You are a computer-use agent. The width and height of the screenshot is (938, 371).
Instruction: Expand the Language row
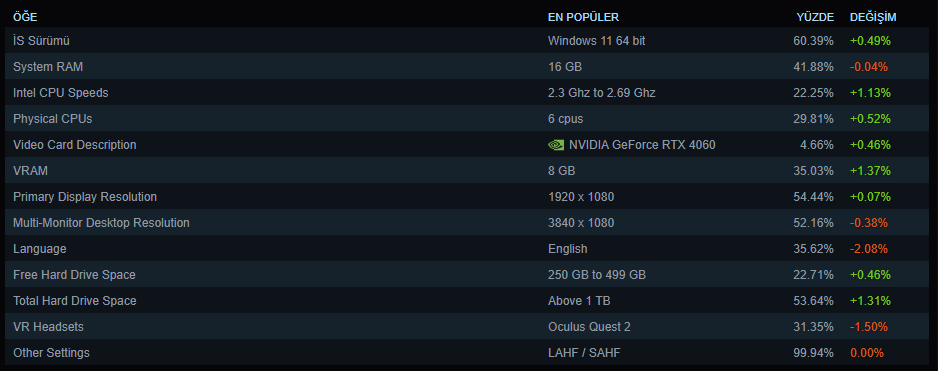point(468,248)
